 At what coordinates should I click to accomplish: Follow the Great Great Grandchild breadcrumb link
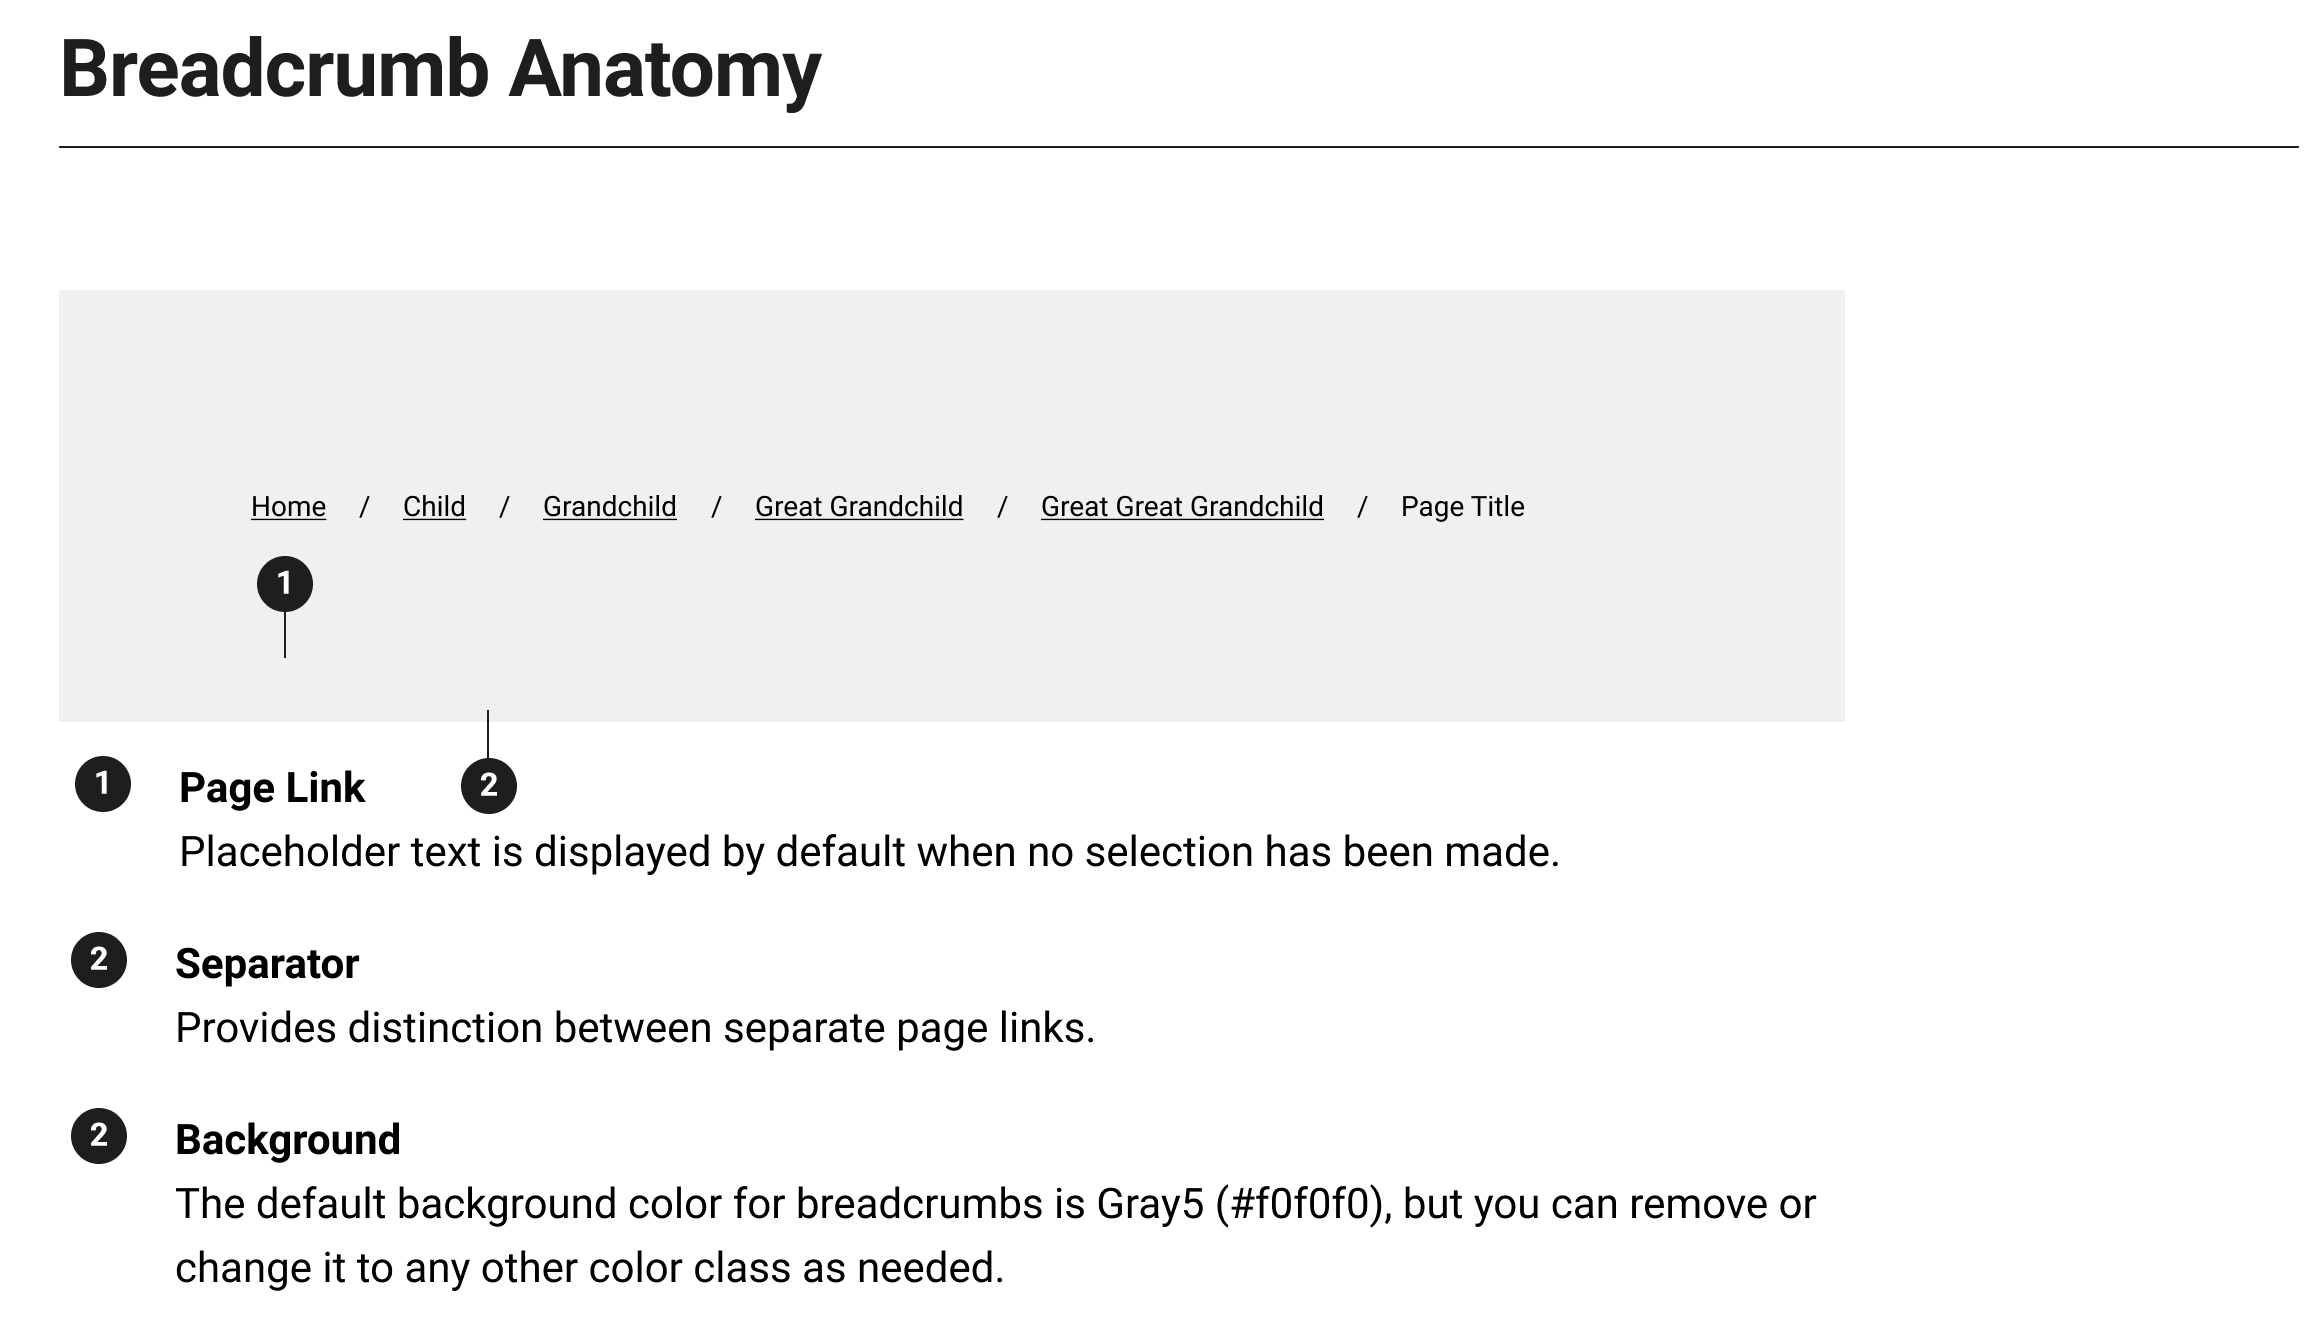[1181, 507]
